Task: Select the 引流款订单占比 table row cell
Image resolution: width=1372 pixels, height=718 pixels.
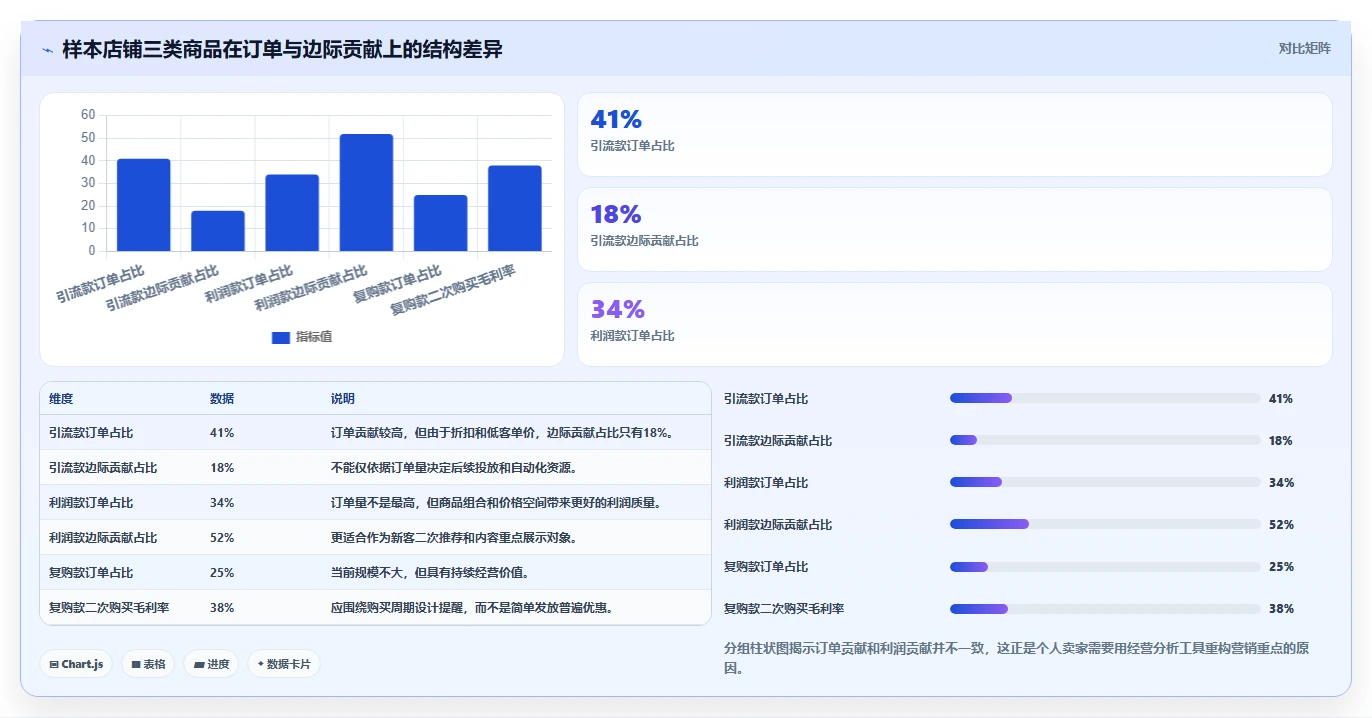Action: (x=91, y=433)
